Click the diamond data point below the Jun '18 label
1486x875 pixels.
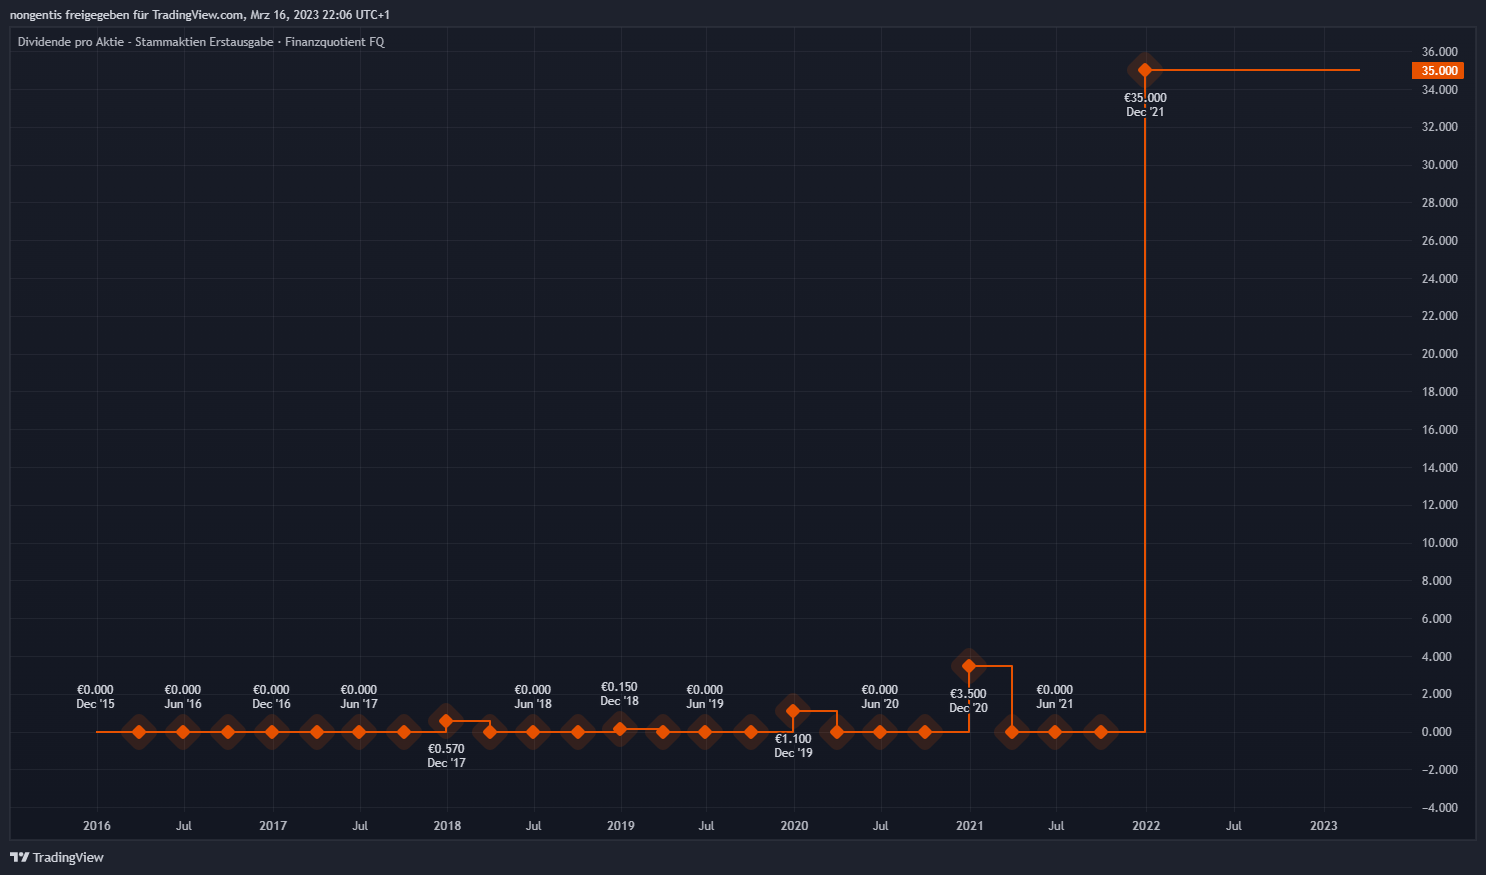click(x=533, y=732)
